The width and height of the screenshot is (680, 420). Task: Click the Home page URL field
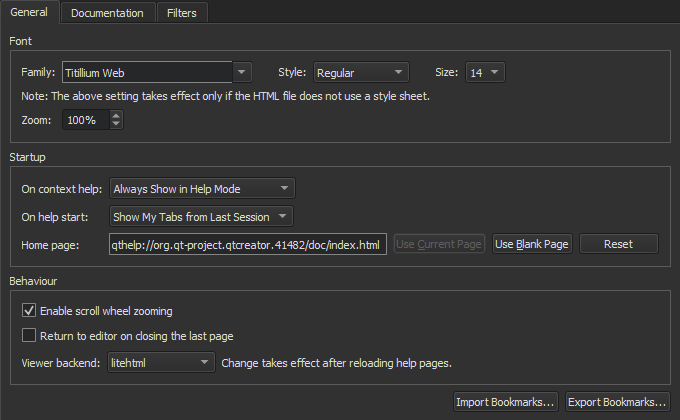247,245
